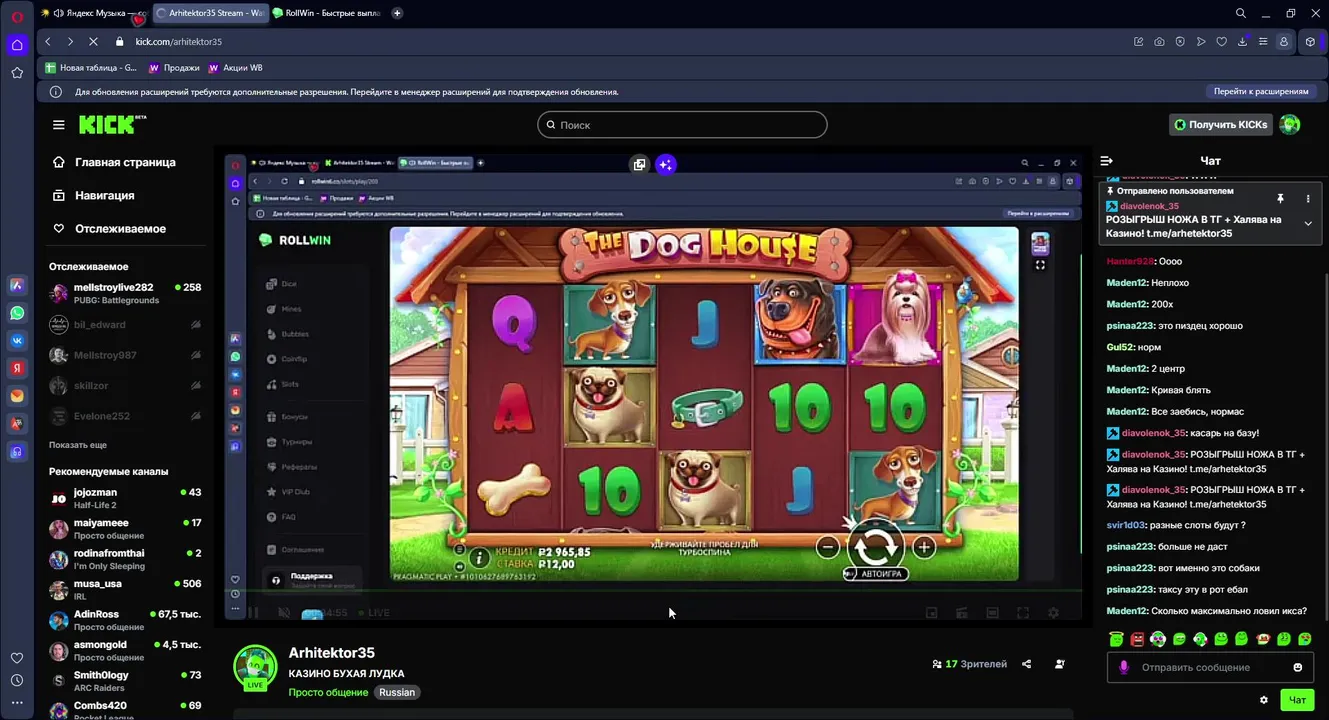Open pinned message three-dot menu
The height and width of the screenshot is (720, 1329).
click(x=1308, y=199)
